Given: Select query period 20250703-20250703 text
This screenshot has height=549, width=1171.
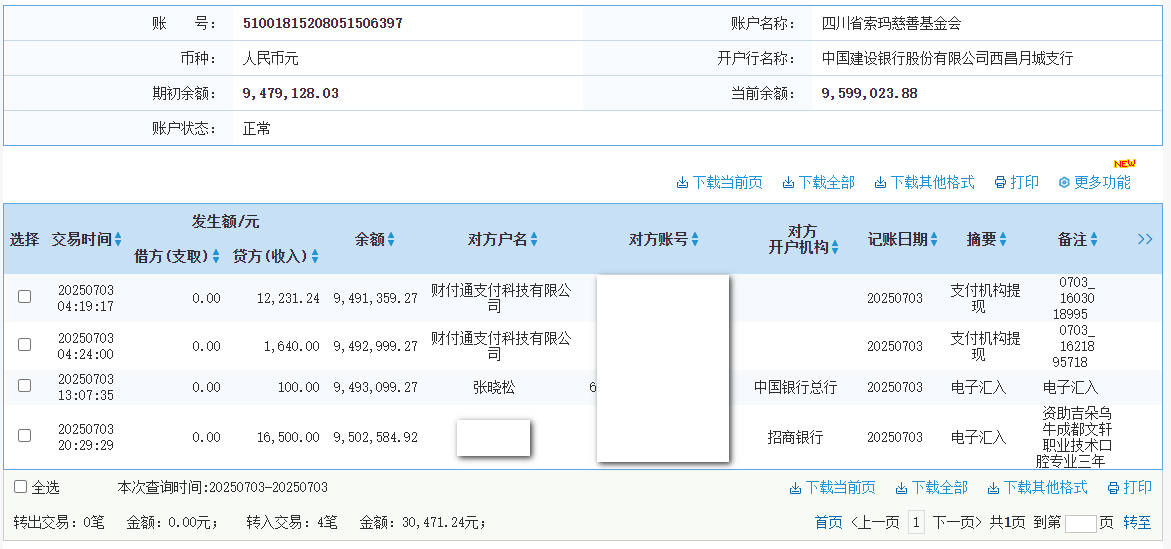Looking at the screenshot, I should point(267,488).
